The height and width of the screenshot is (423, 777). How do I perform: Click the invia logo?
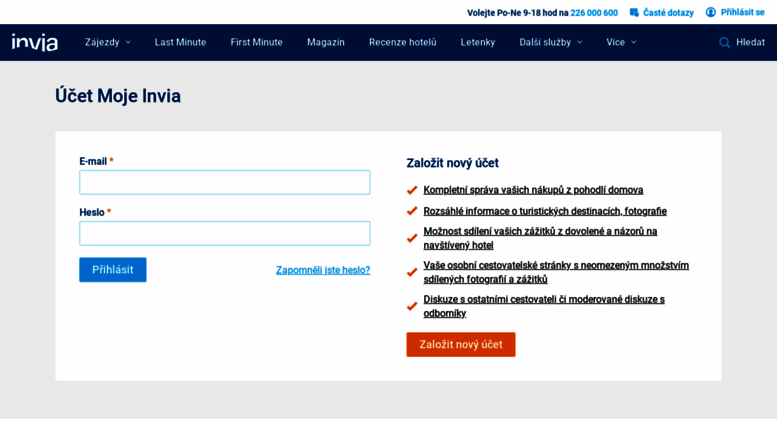pos(35,43)
